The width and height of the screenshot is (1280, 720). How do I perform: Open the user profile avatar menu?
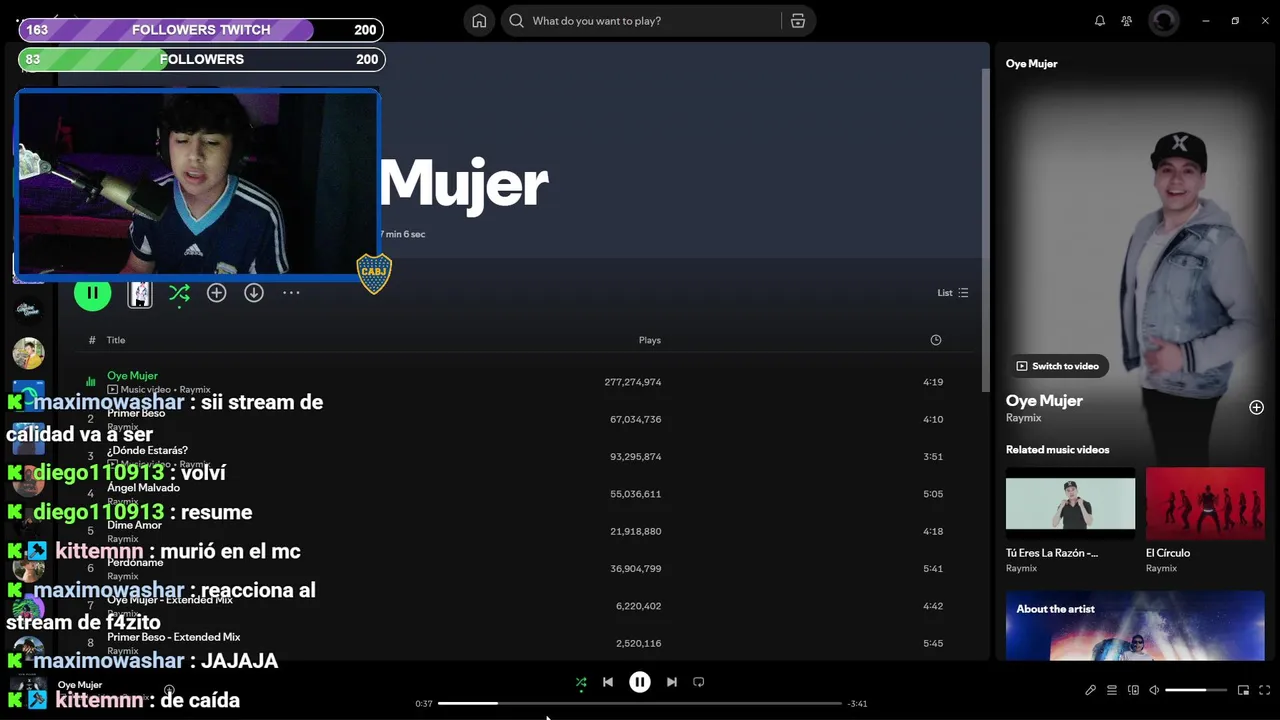(x=1164, y=21)
